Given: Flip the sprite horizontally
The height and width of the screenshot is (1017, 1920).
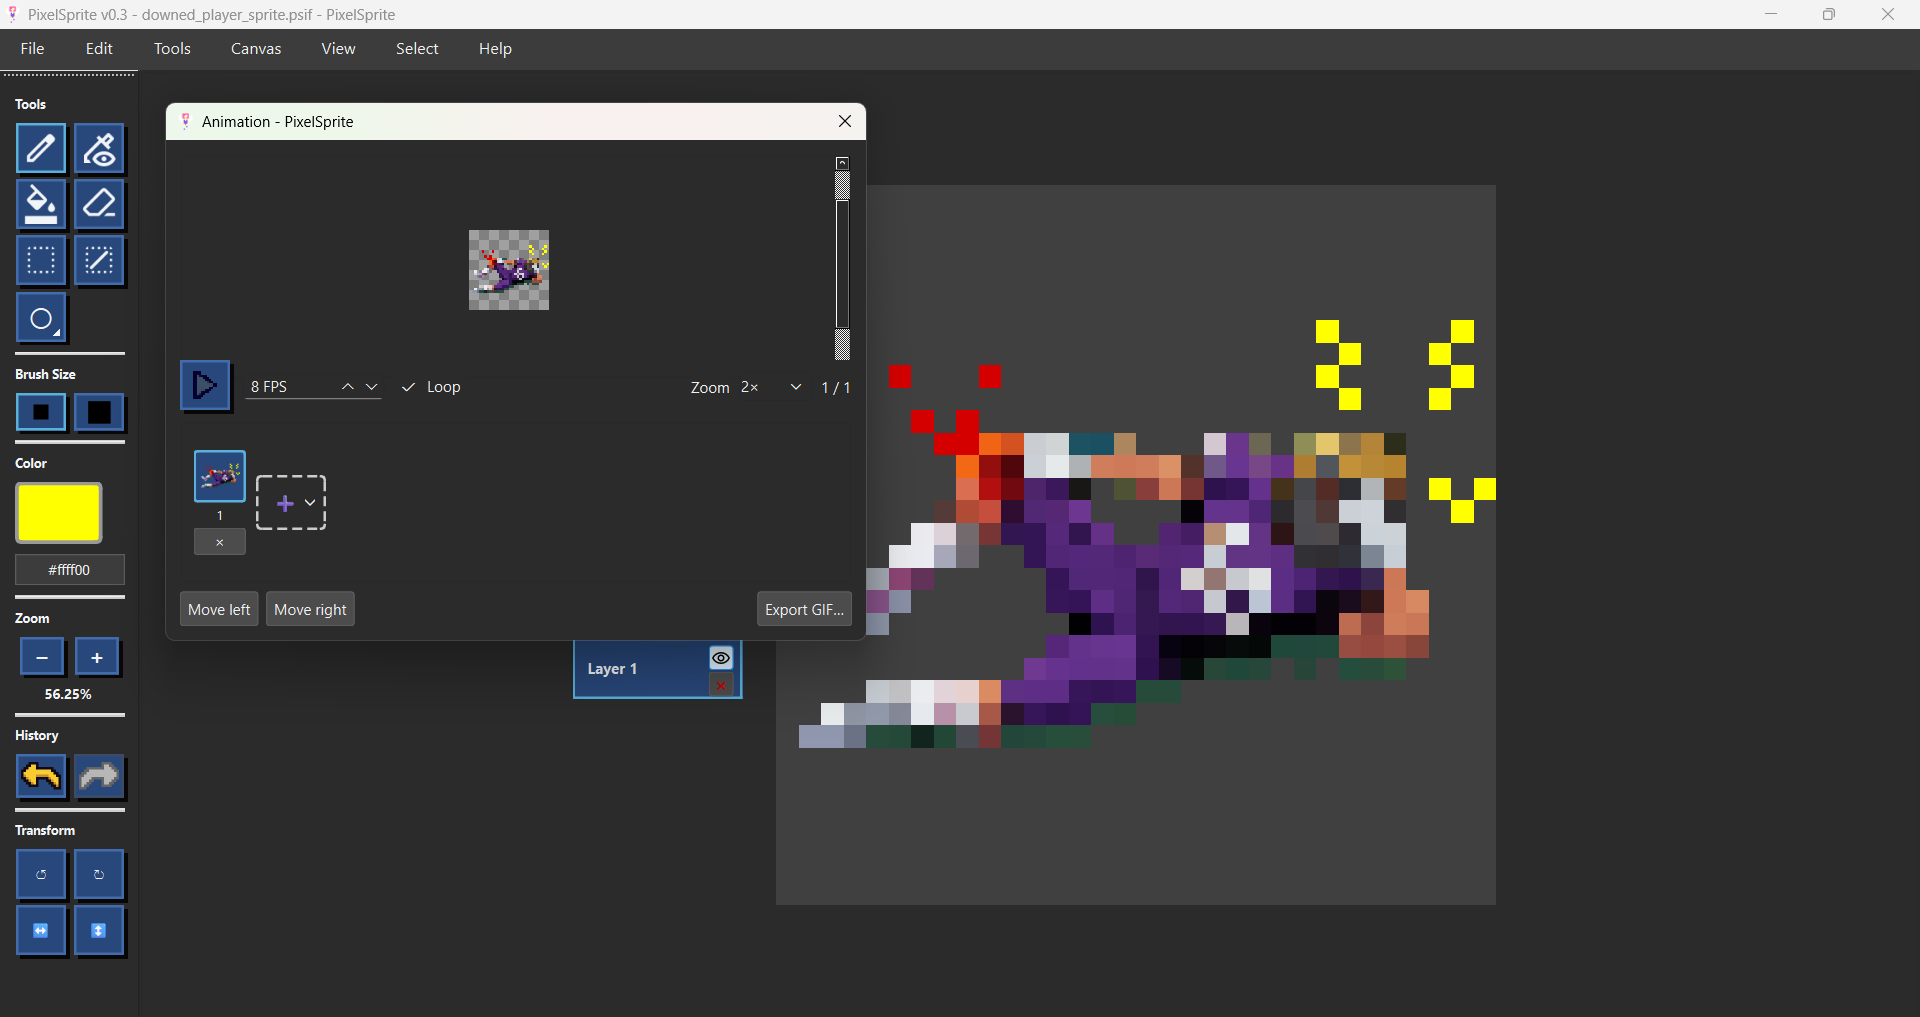Looking at the screenshot, I should click(41, 931).
